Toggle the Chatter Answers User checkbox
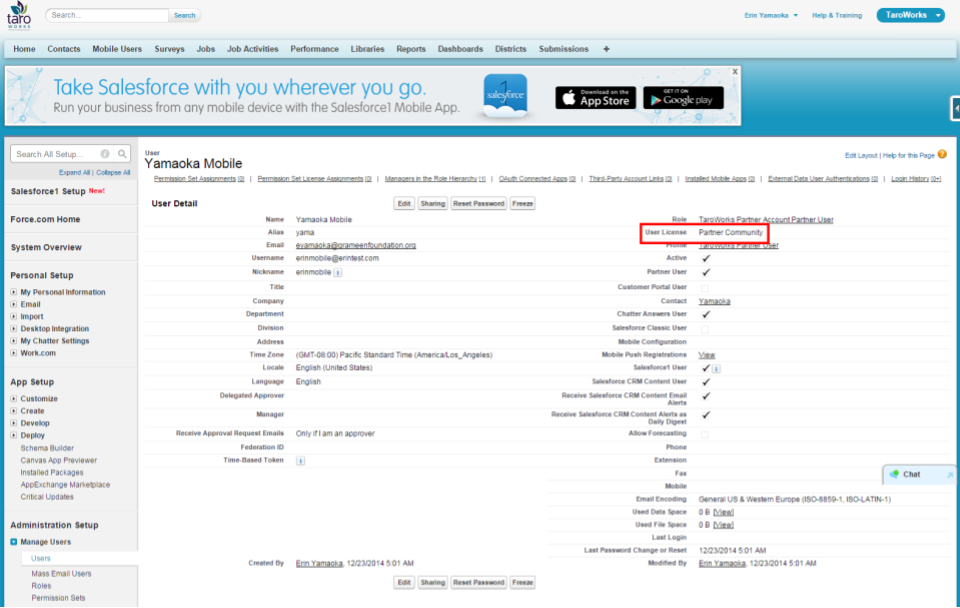This screenshot has height=608, width=960. pyautogui.click(x=706, y=315)
